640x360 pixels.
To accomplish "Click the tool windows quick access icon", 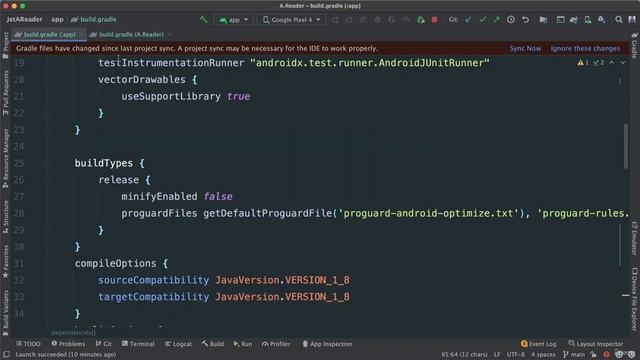I will 7,355.
